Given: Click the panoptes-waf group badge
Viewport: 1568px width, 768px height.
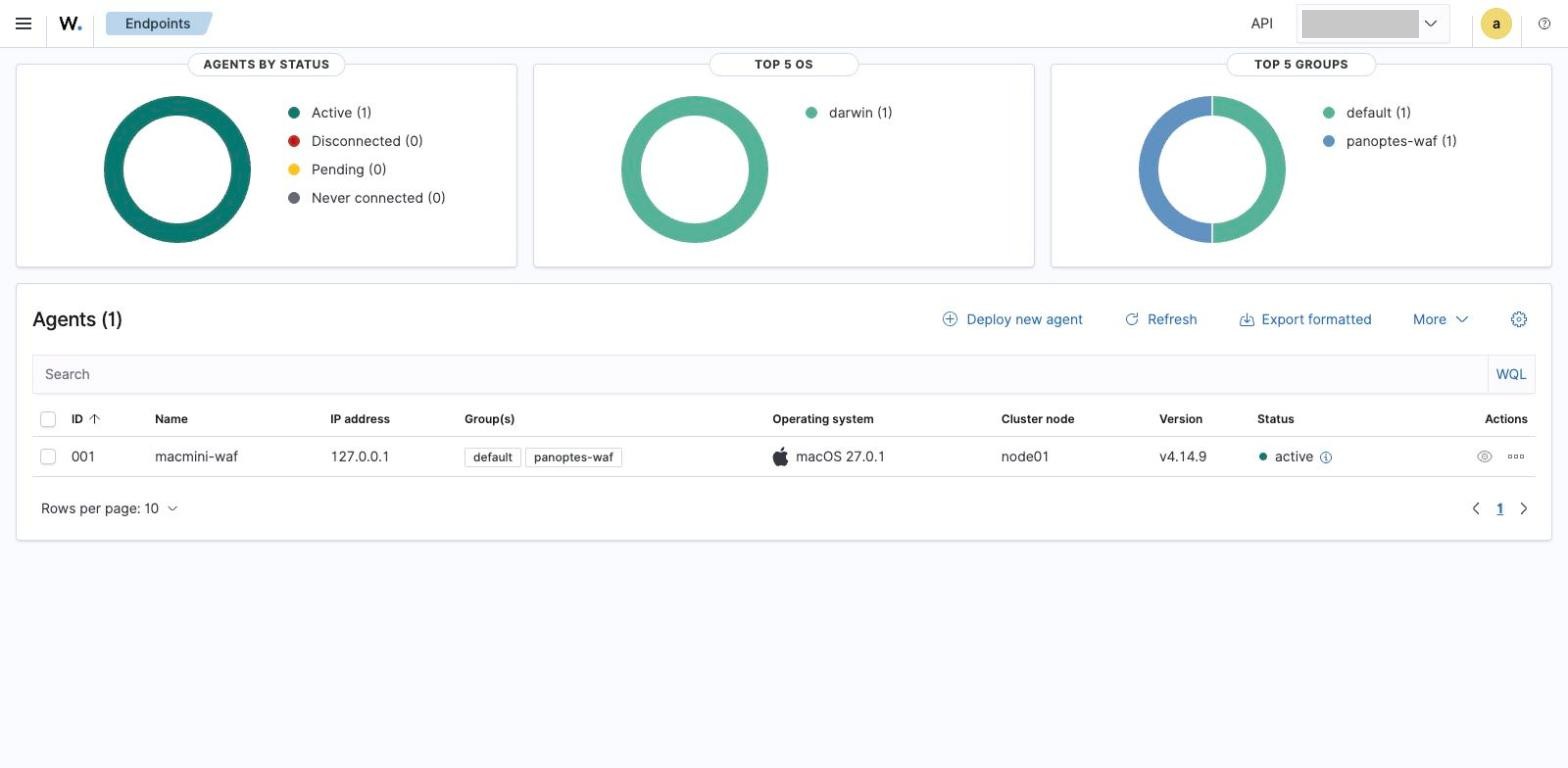Looking at the screenshot, I should point(573,457).
